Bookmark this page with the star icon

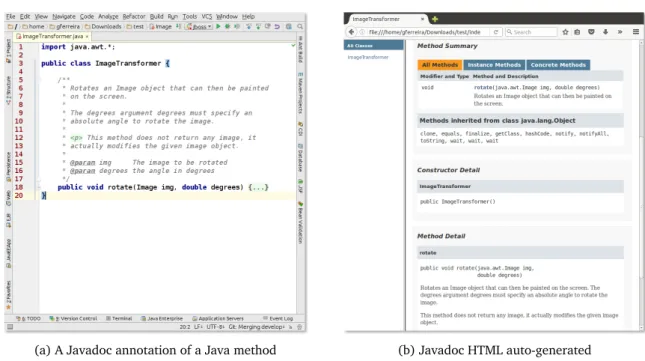(565, 32)
